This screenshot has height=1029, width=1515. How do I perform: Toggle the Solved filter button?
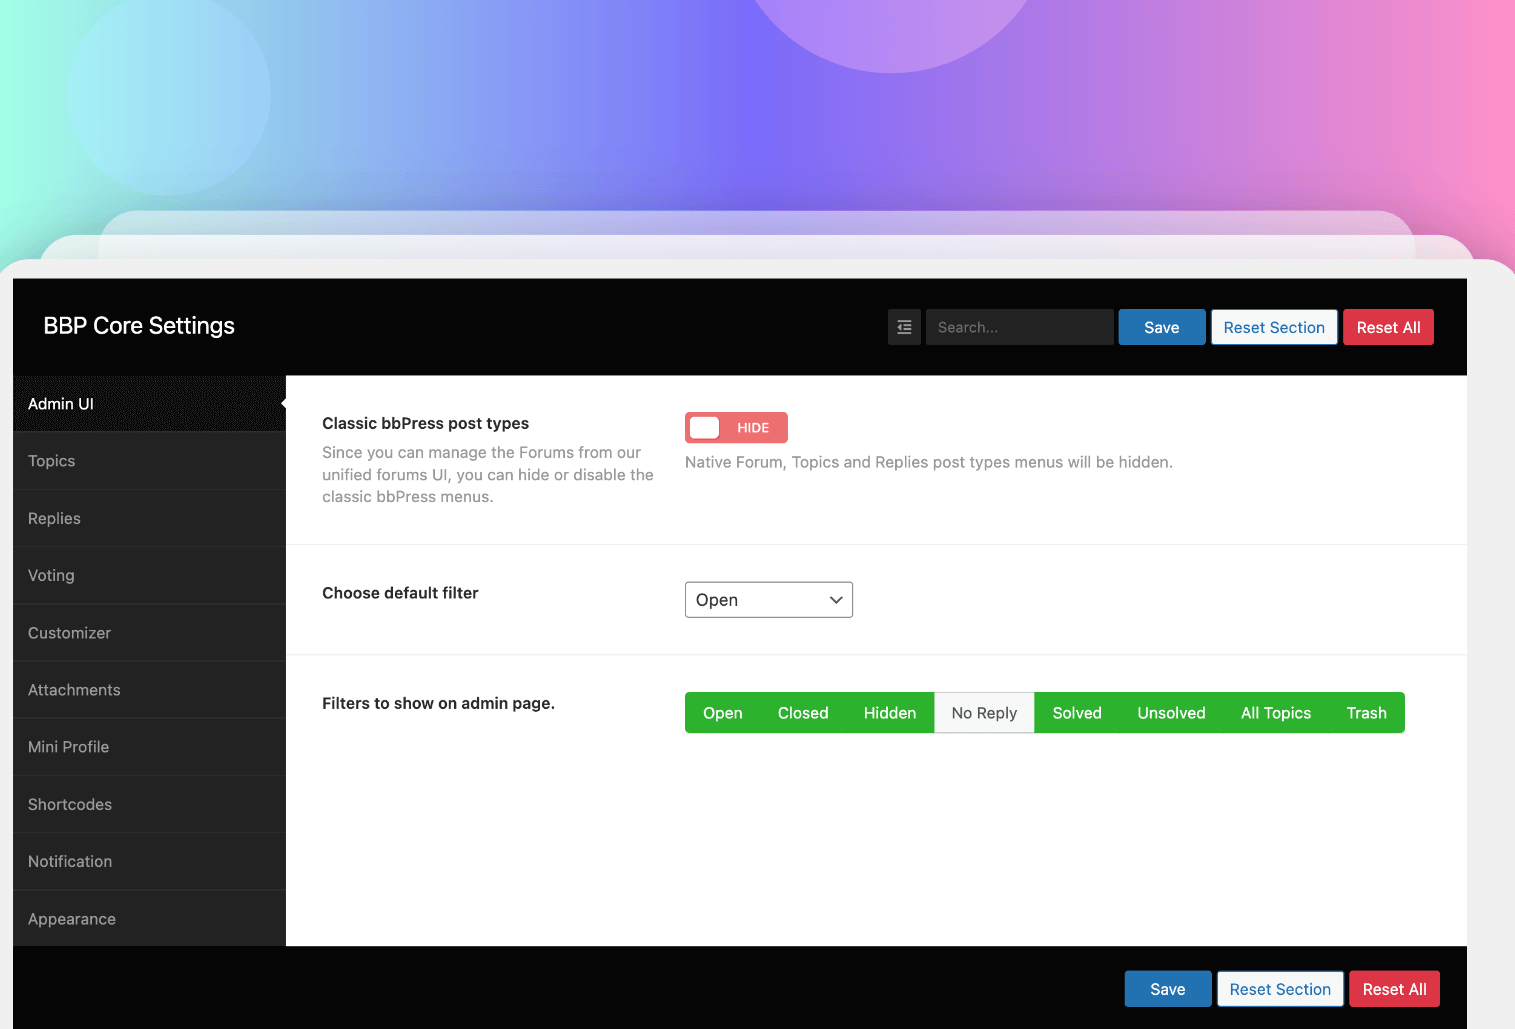click(1077, 713)
